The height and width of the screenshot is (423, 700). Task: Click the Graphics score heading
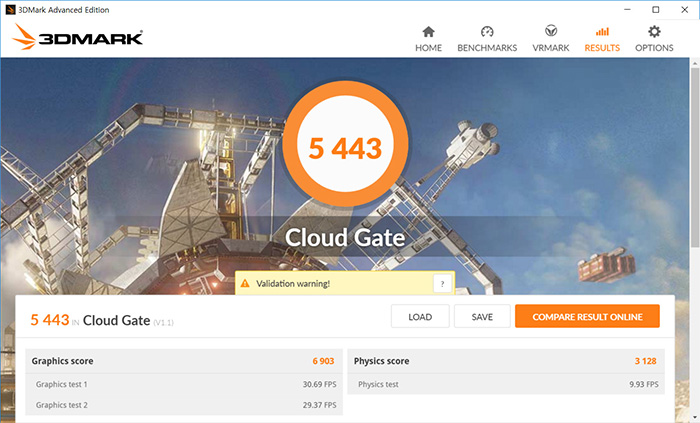point(62,361)
